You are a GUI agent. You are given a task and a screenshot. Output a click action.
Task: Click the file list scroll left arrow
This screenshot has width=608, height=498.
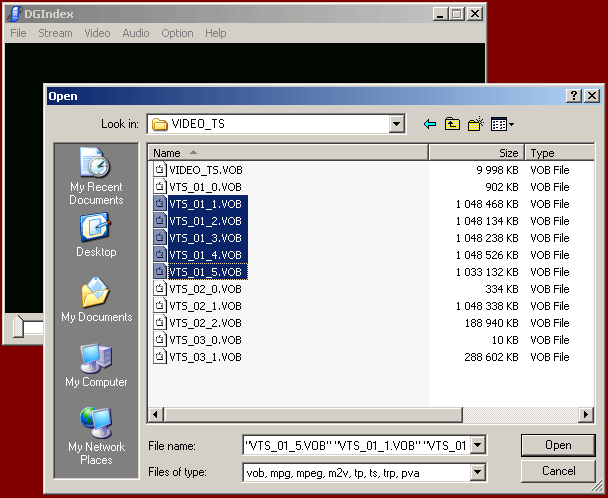point(155,415)
